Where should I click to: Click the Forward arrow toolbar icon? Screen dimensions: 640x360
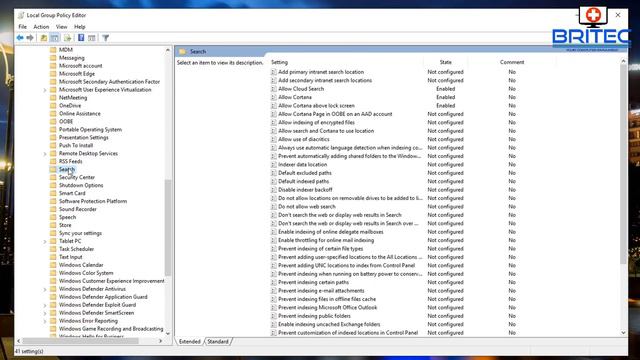(30, 38)
